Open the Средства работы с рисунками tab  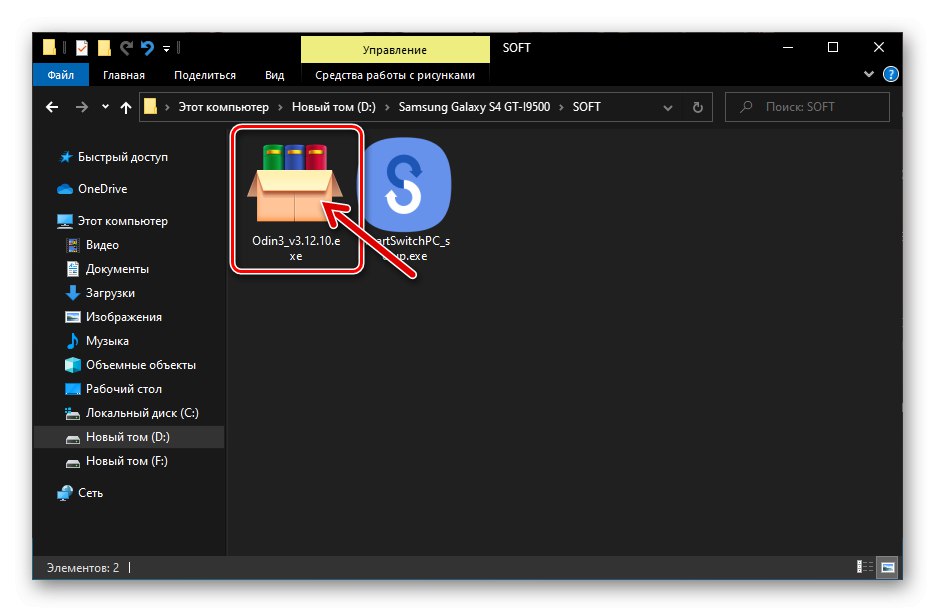(395, 75)
